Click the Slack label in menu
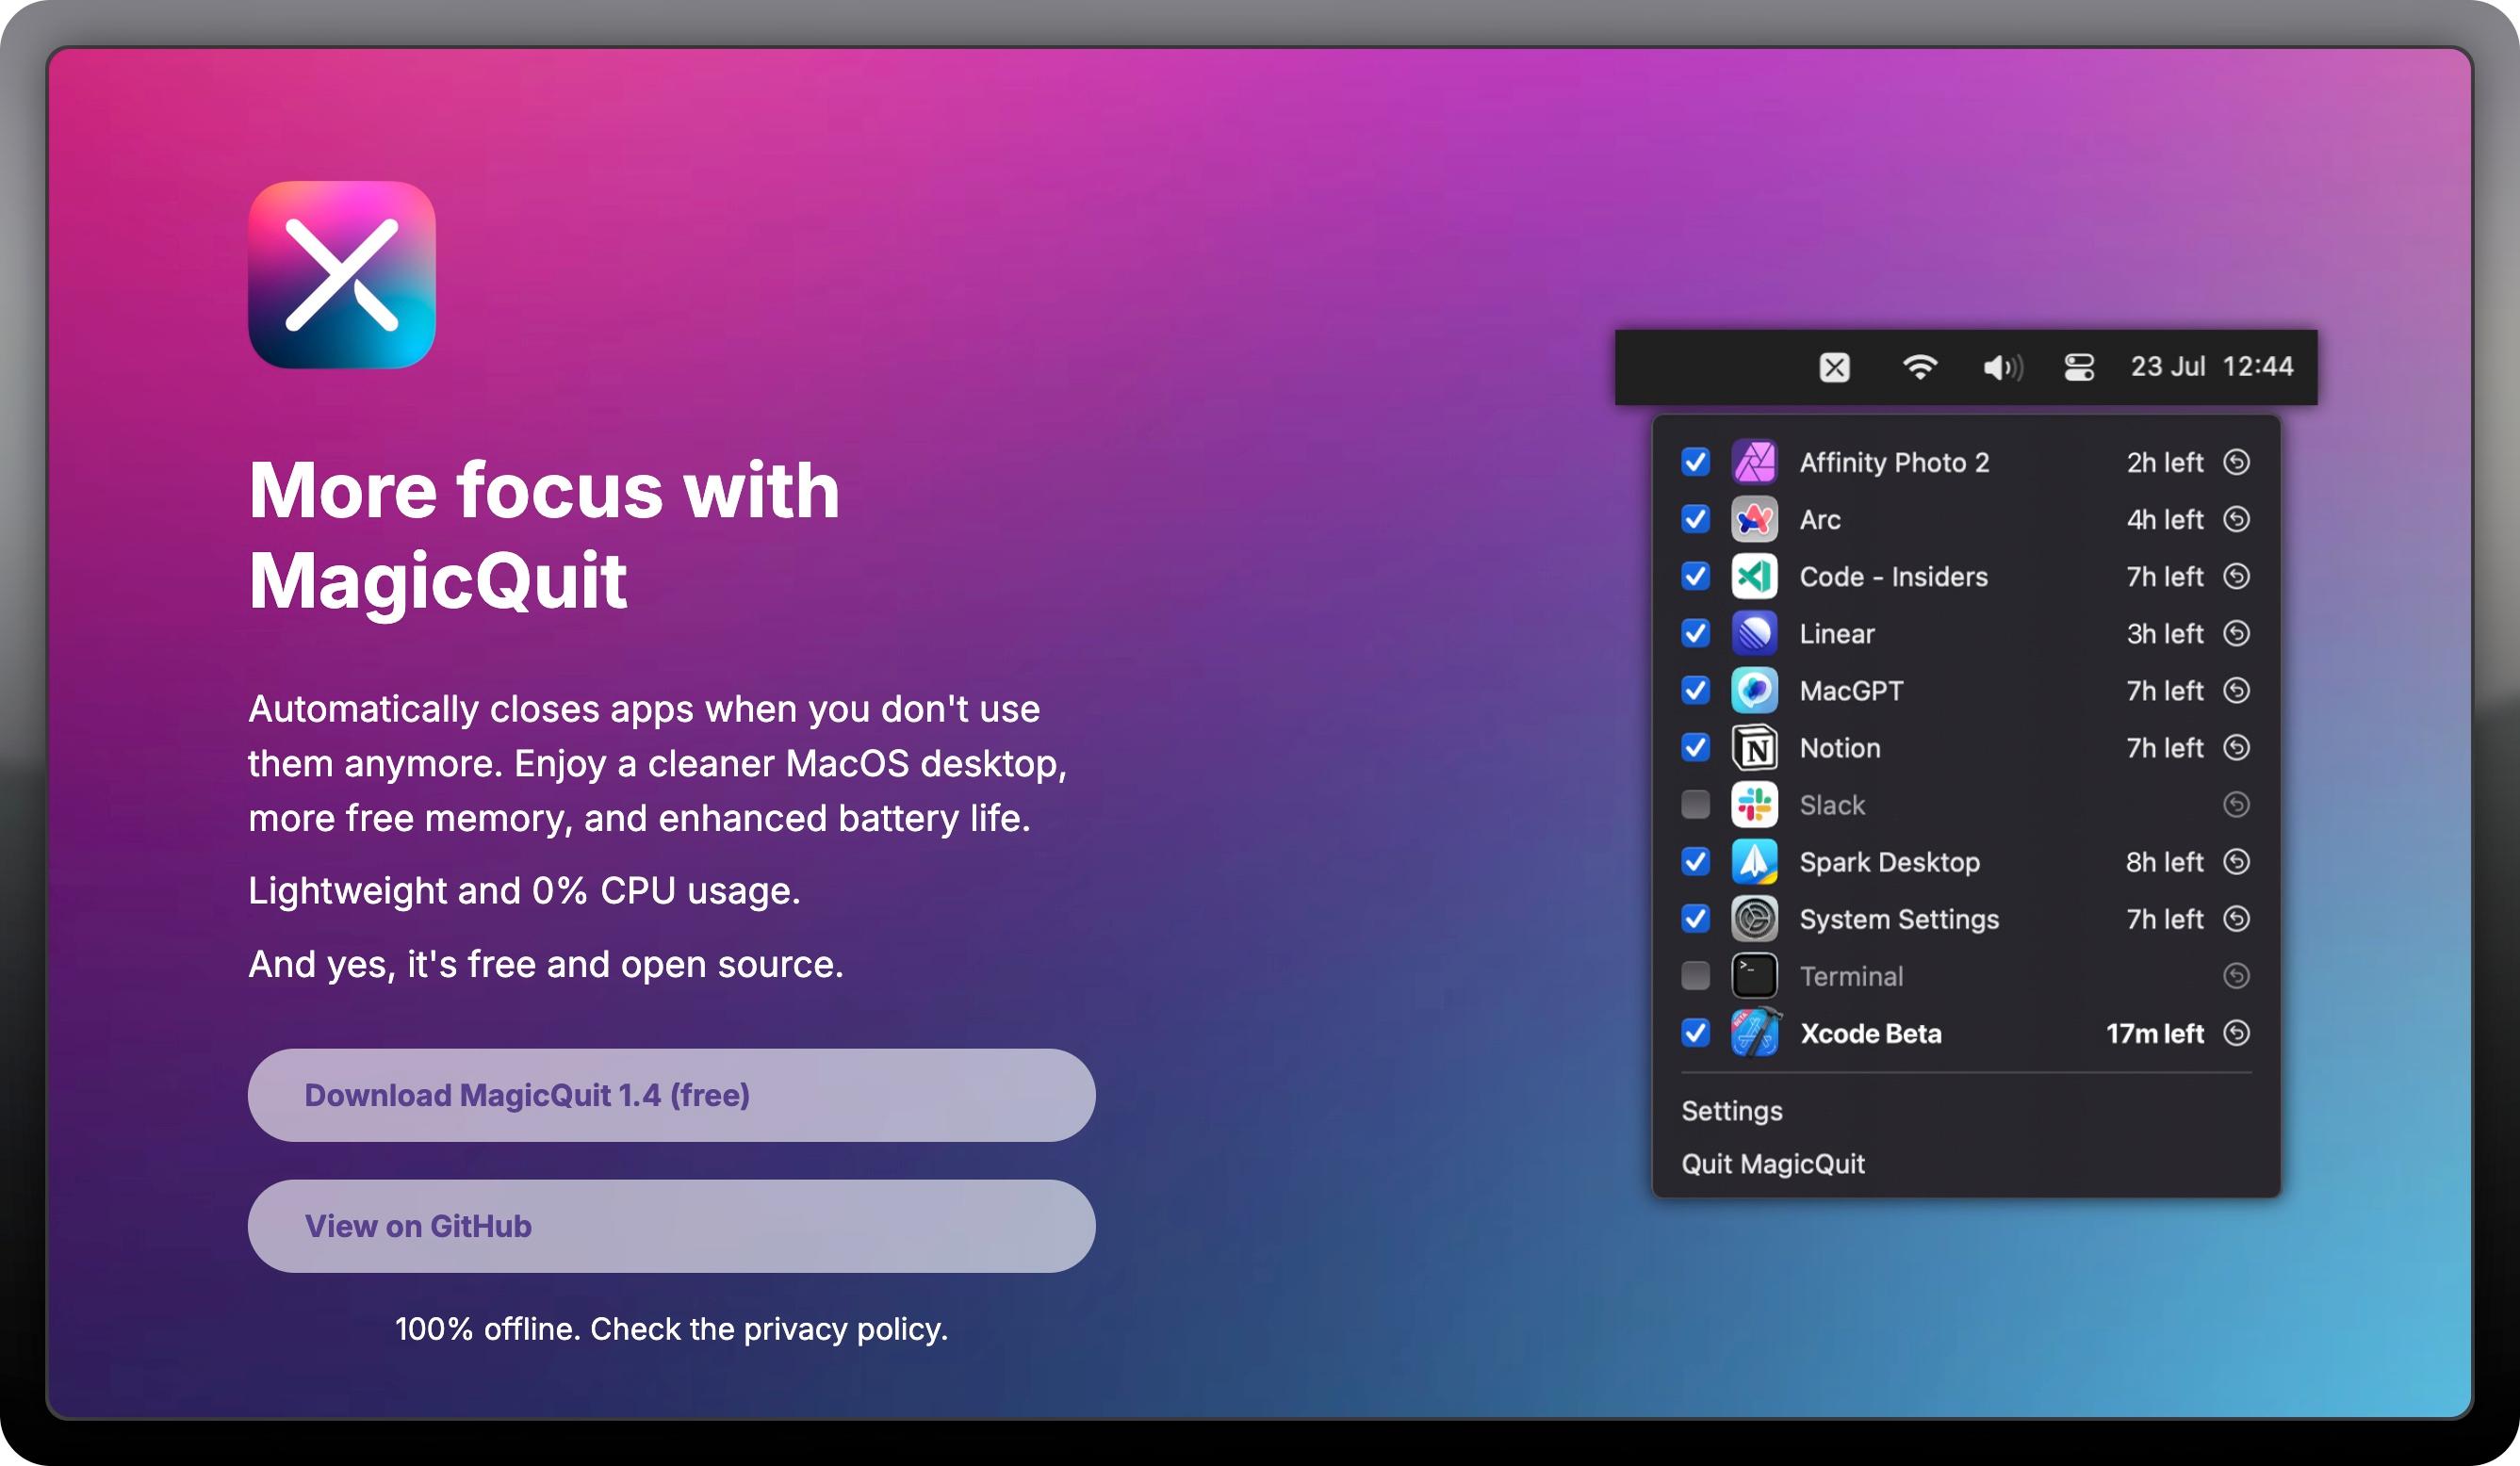The height and width of the screenshot is (1466, 2520). [x=1832, y=806]
